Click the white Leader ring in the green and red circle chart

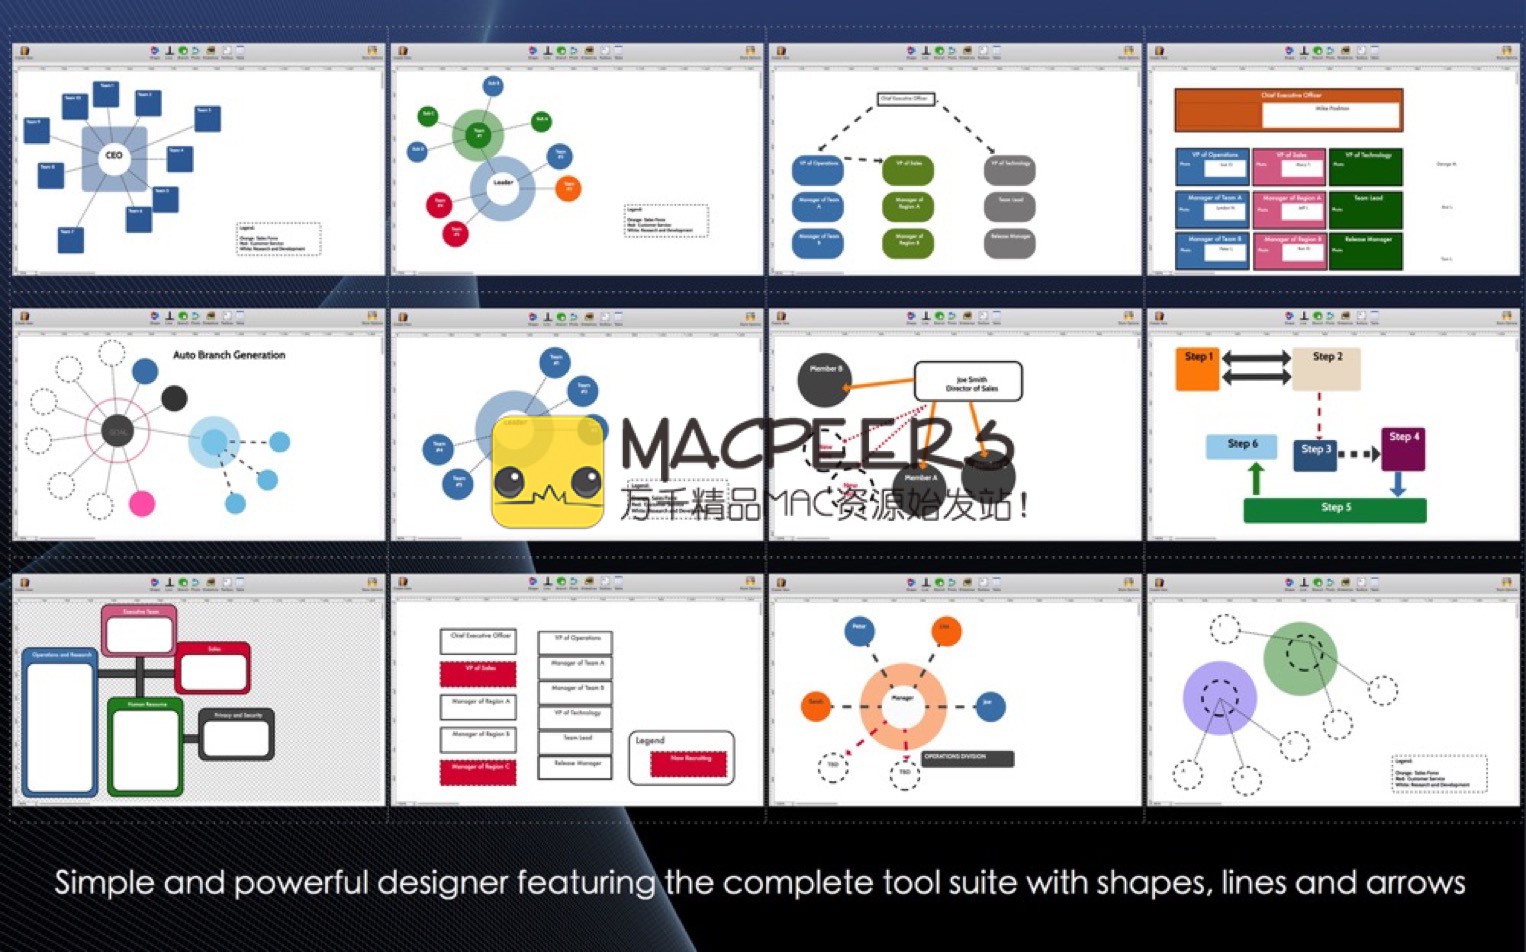tap(502, 186)
